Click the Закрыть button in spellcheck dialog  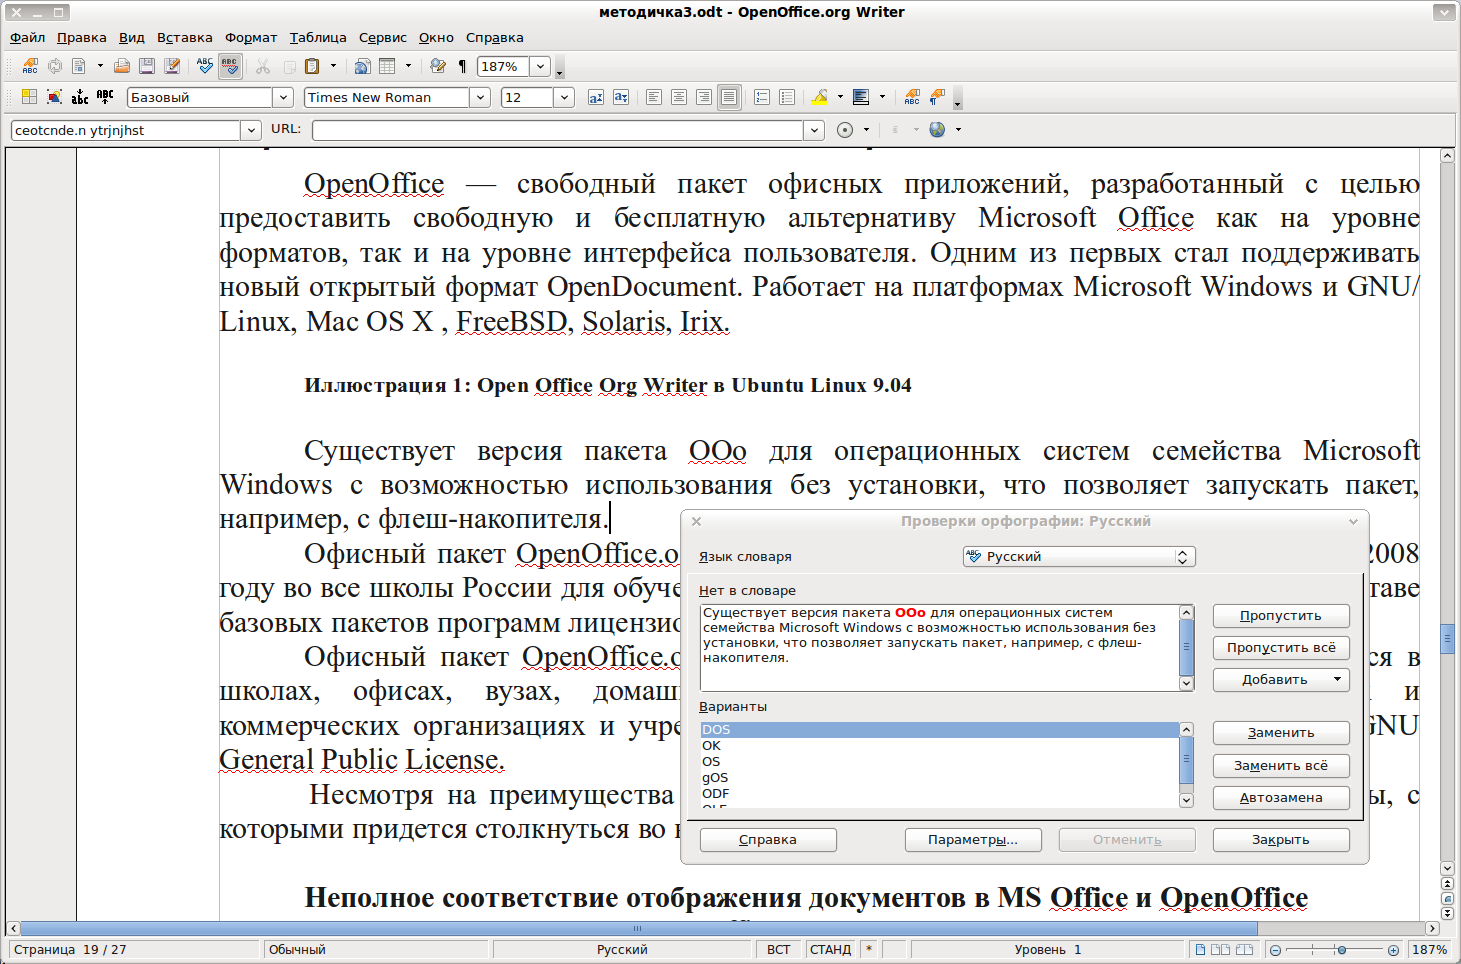point(1281,839)
